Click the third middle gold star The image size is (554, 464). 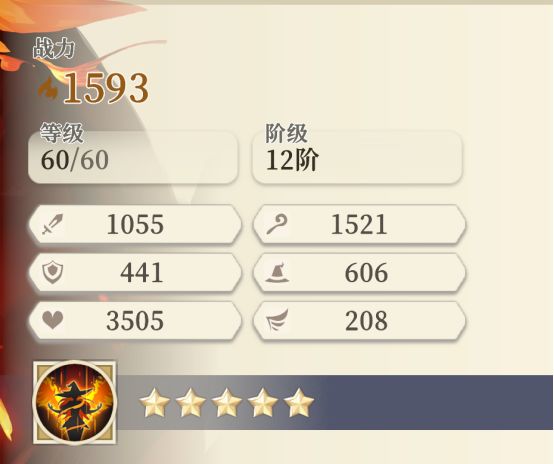coord(226,403)
